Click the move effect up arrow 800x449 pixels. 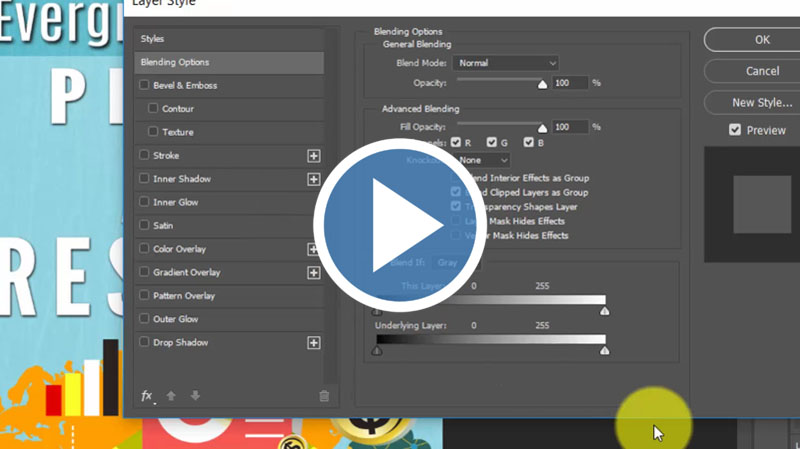171,396
